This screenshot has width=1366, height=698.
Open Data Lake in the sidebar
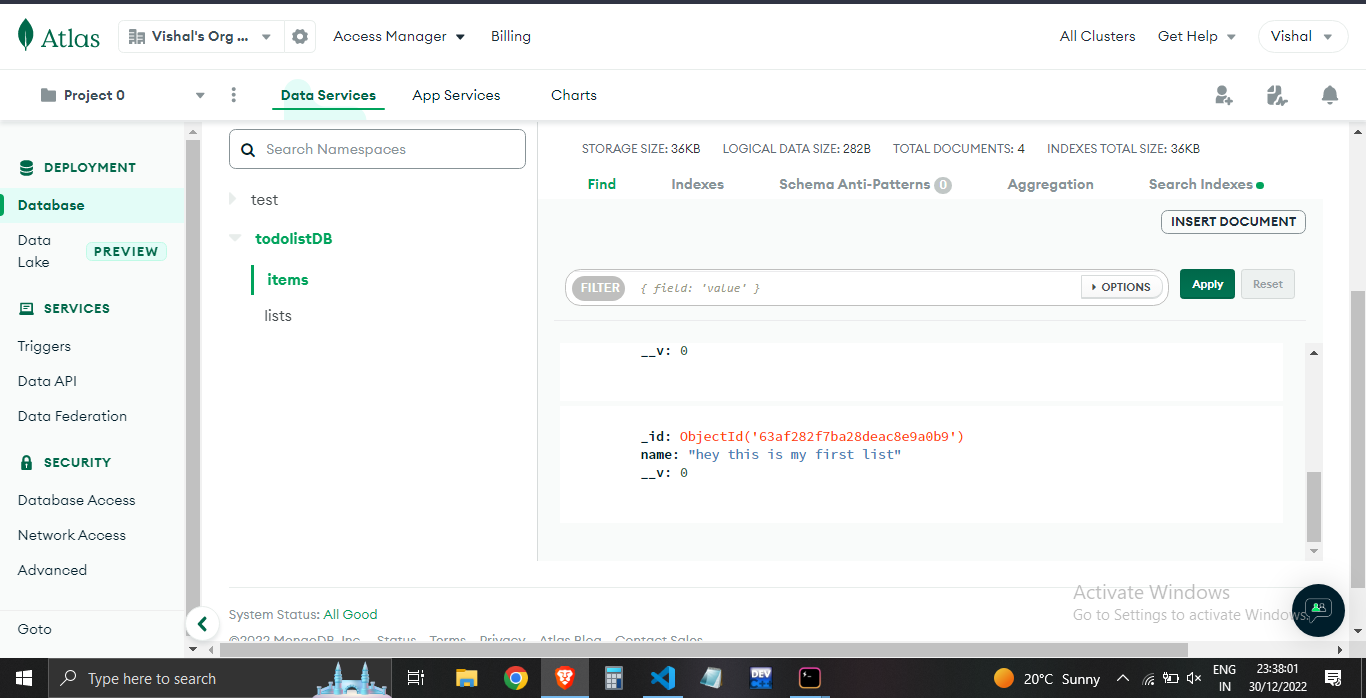click(34, 251)
